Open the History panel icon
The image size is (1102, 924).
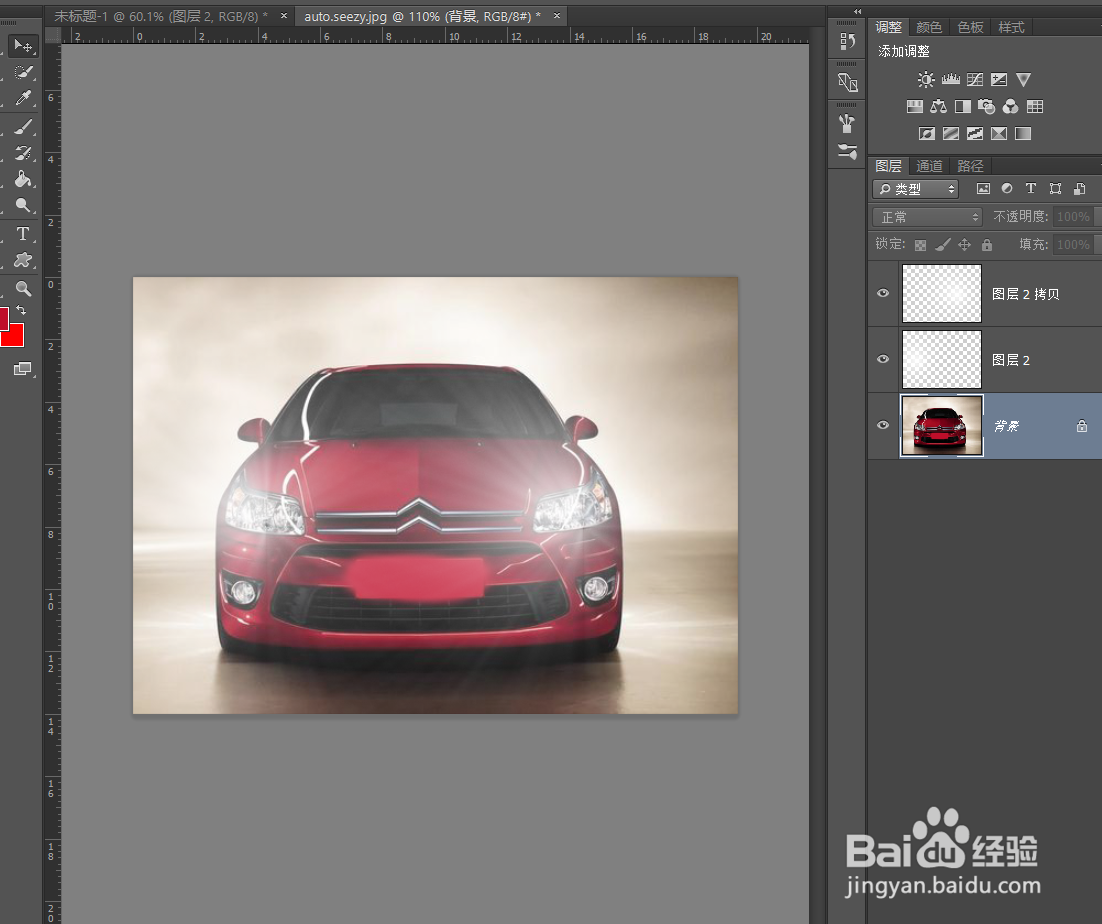coord(848,41)
